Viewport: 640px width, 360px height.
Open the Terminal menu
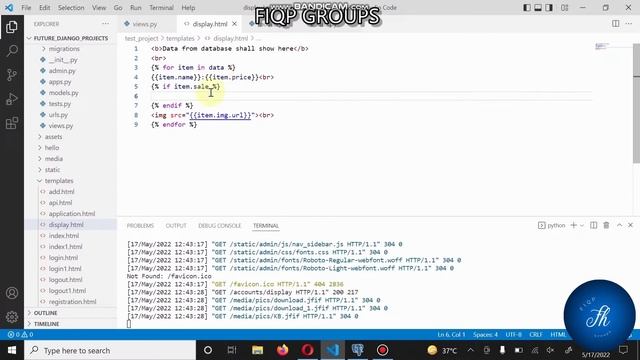point(161,7)
